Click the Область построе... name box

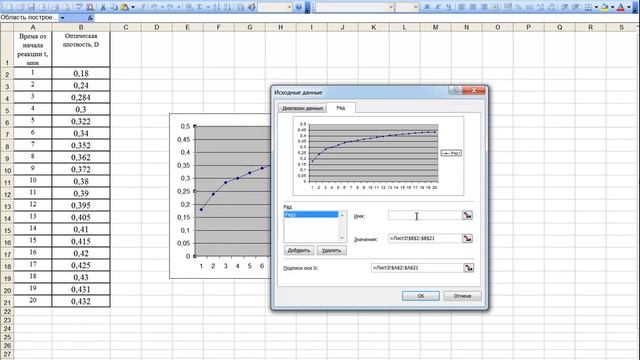[29, 18]
